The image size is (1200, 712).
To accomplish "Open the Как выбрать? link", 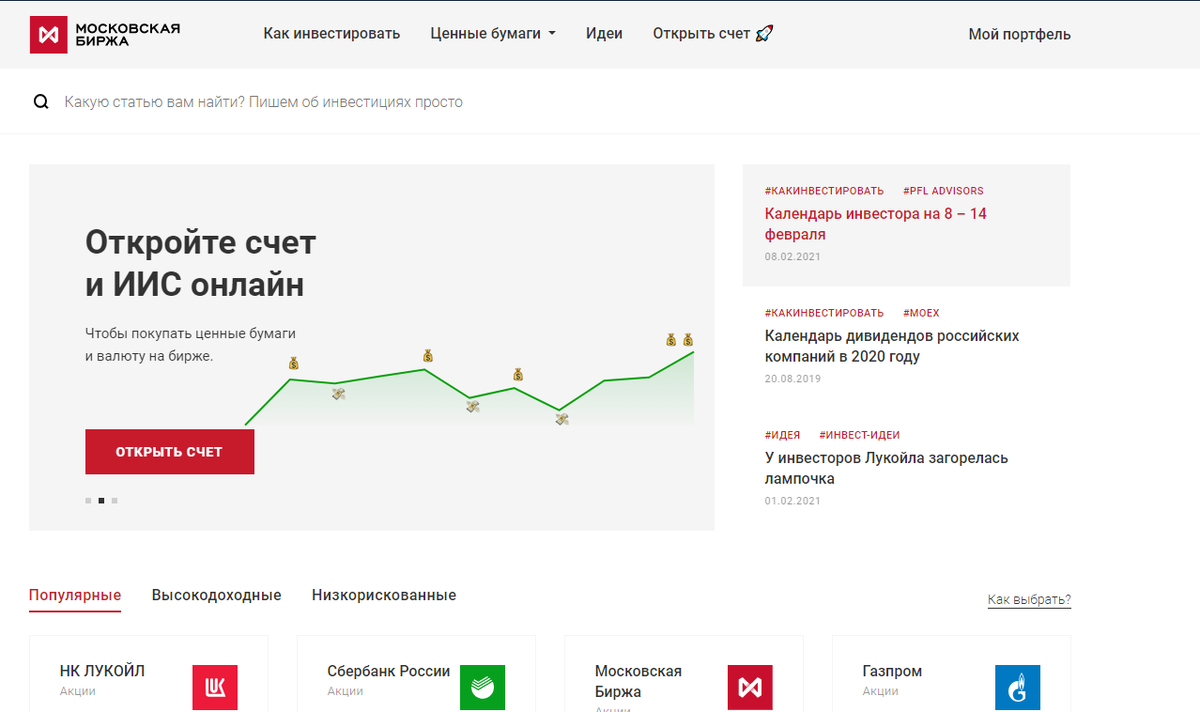I will (x=1029, y=600).
